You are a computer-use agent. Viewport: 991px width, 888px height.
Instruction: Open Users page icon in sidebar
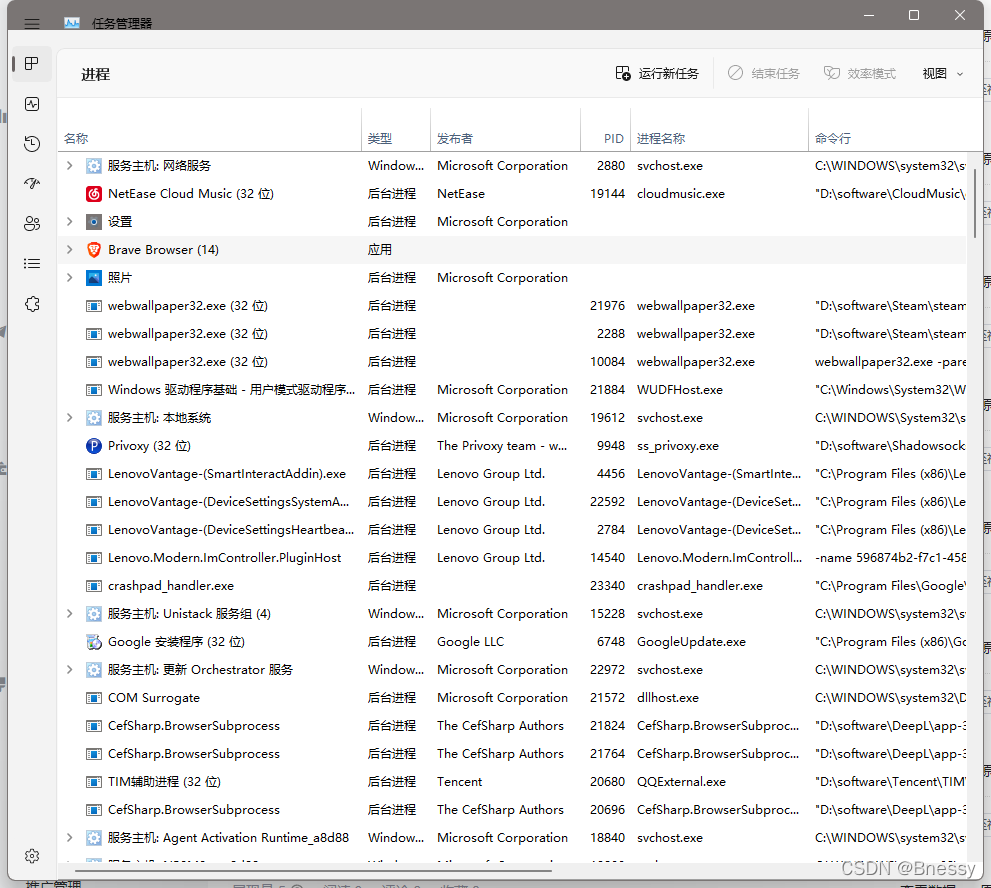click(x=32, y=223)
